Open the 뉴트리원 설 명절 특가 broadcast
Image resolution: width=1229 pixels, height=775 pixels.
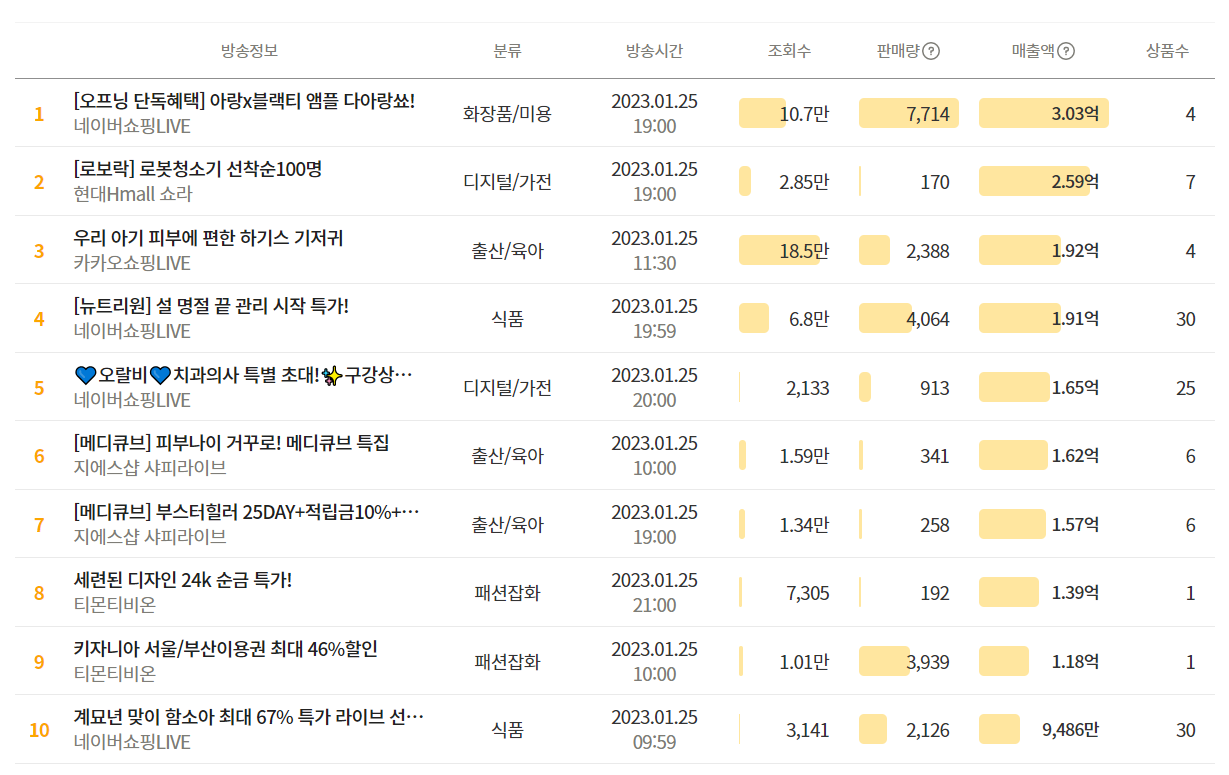click(x=211, y=306)
